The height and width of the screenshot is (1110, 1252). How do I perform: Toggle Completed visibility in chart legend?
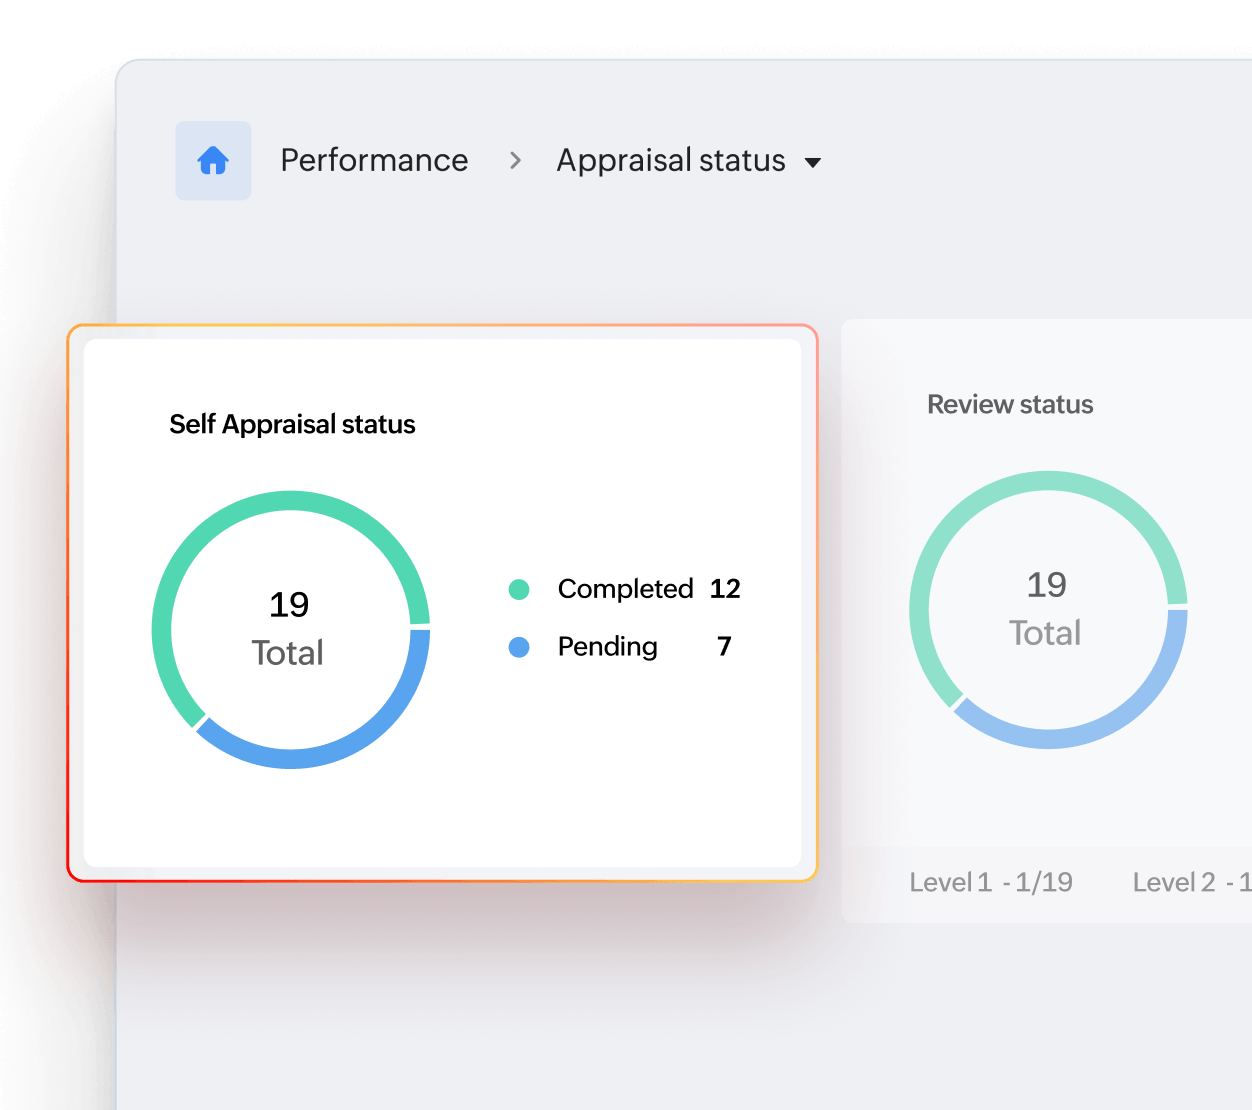click(x=625, y=589)
